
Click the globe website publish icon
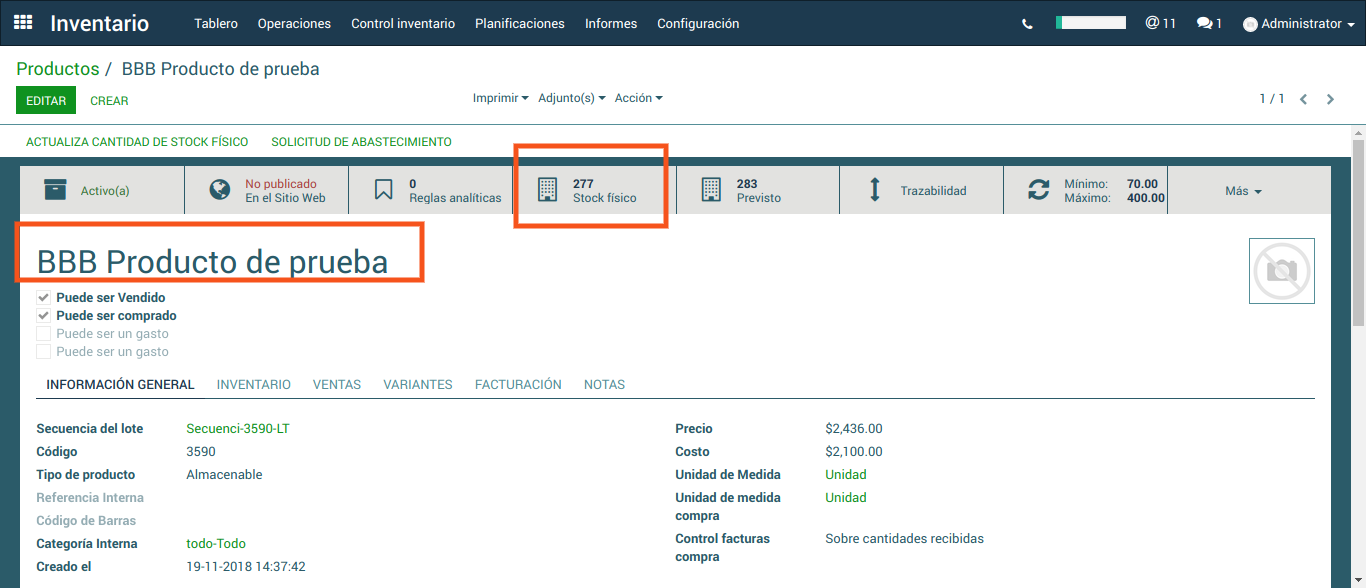(x=220, y=190)
